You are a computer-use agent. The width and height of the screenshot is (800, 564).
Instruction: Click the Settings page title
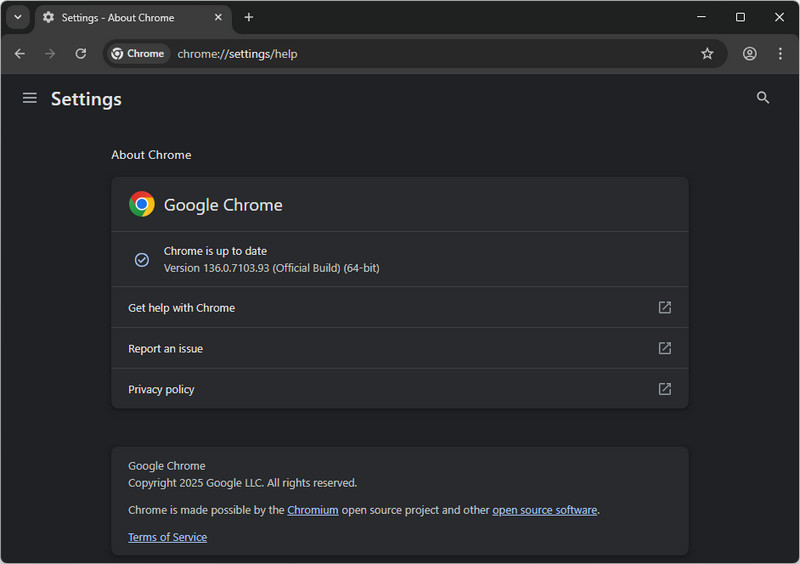(x=86, y=99)
